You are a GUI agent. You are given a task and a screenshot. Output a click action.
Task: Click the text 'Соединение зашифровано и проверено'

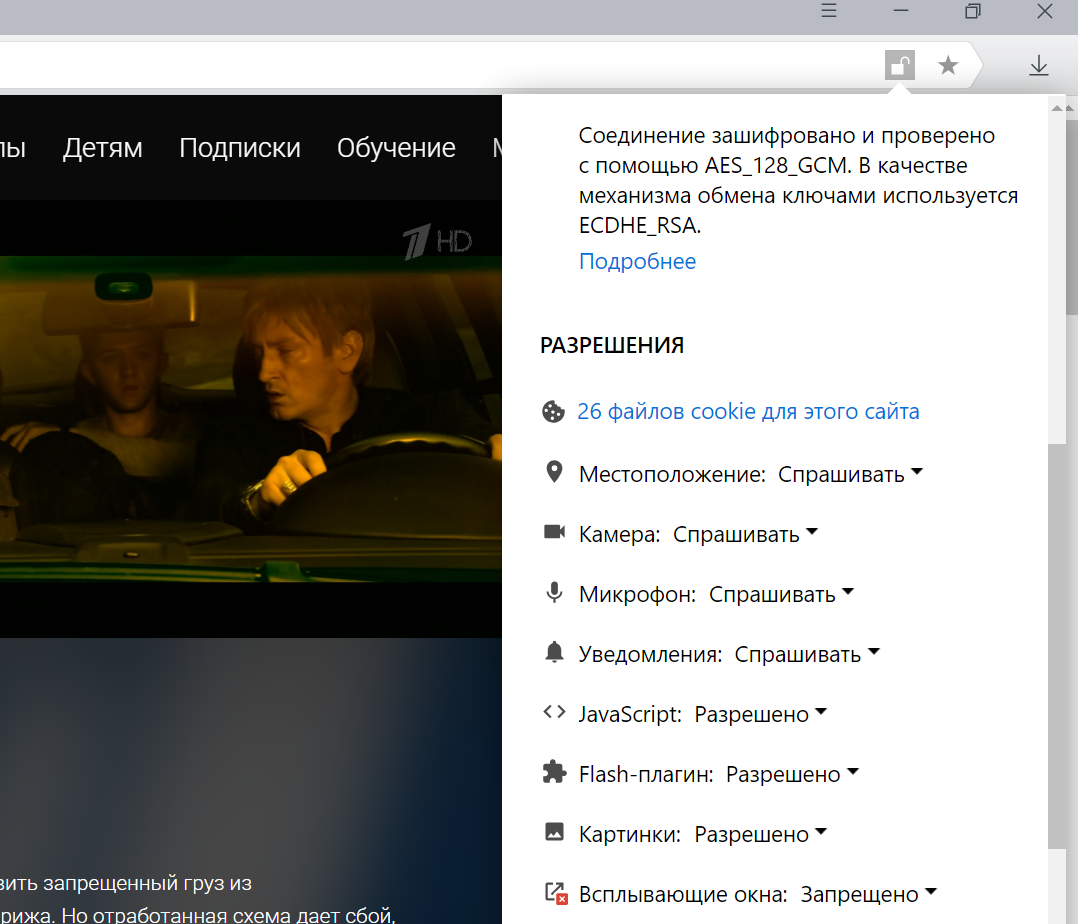tap(786, 135)
